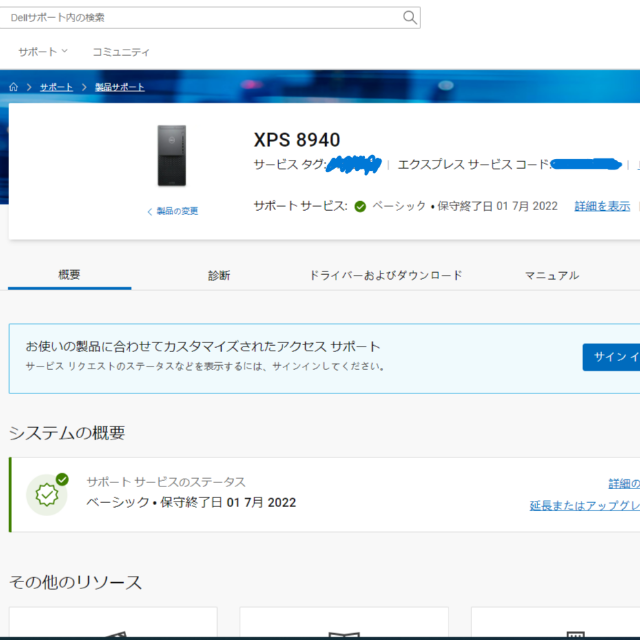Open the コミュニティ menu item

pyautogui.click(x=121, y=52)
